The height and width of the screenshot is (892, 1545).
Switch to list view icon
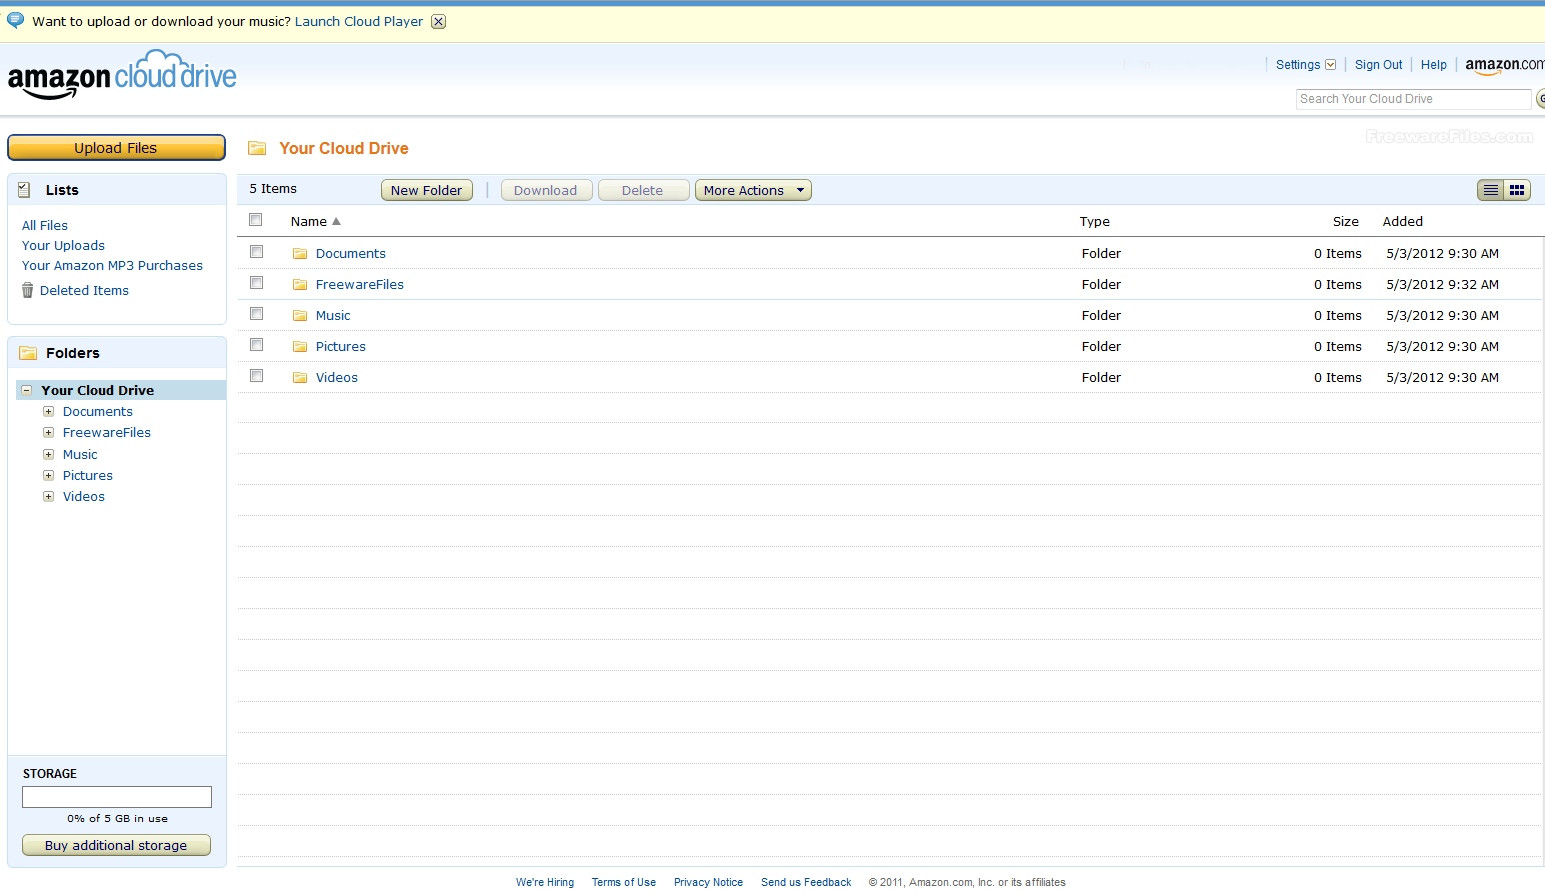(1491, 190)
